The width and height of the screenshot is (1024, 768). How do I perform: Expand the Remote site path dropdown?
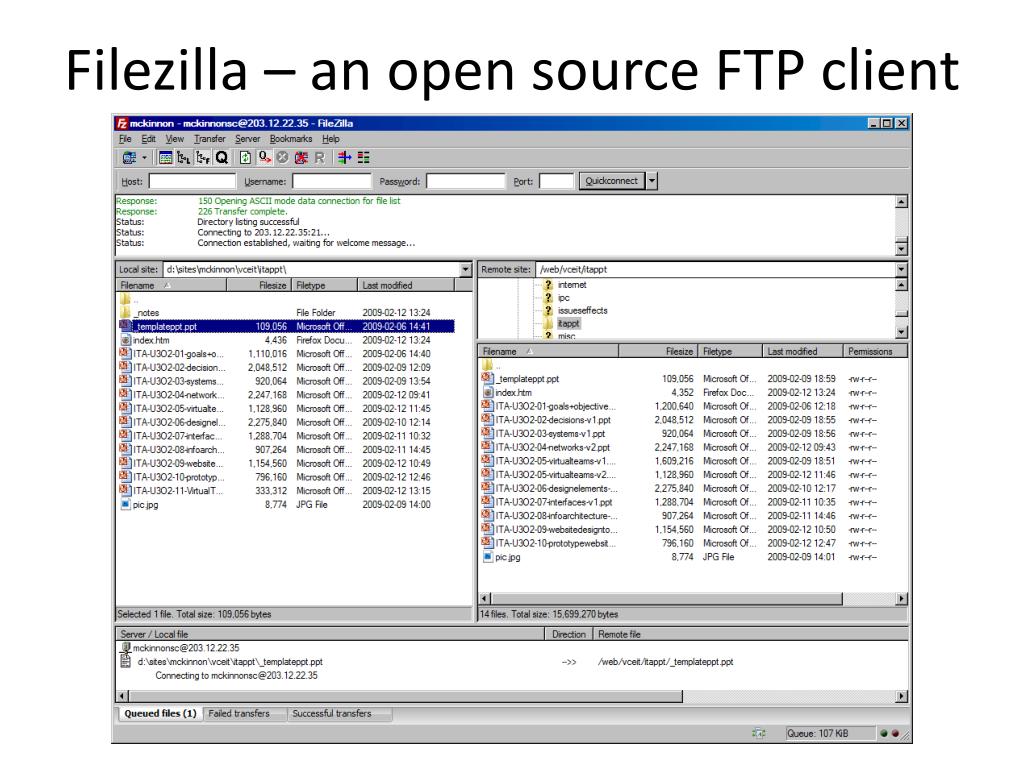(x=901, y=269)
